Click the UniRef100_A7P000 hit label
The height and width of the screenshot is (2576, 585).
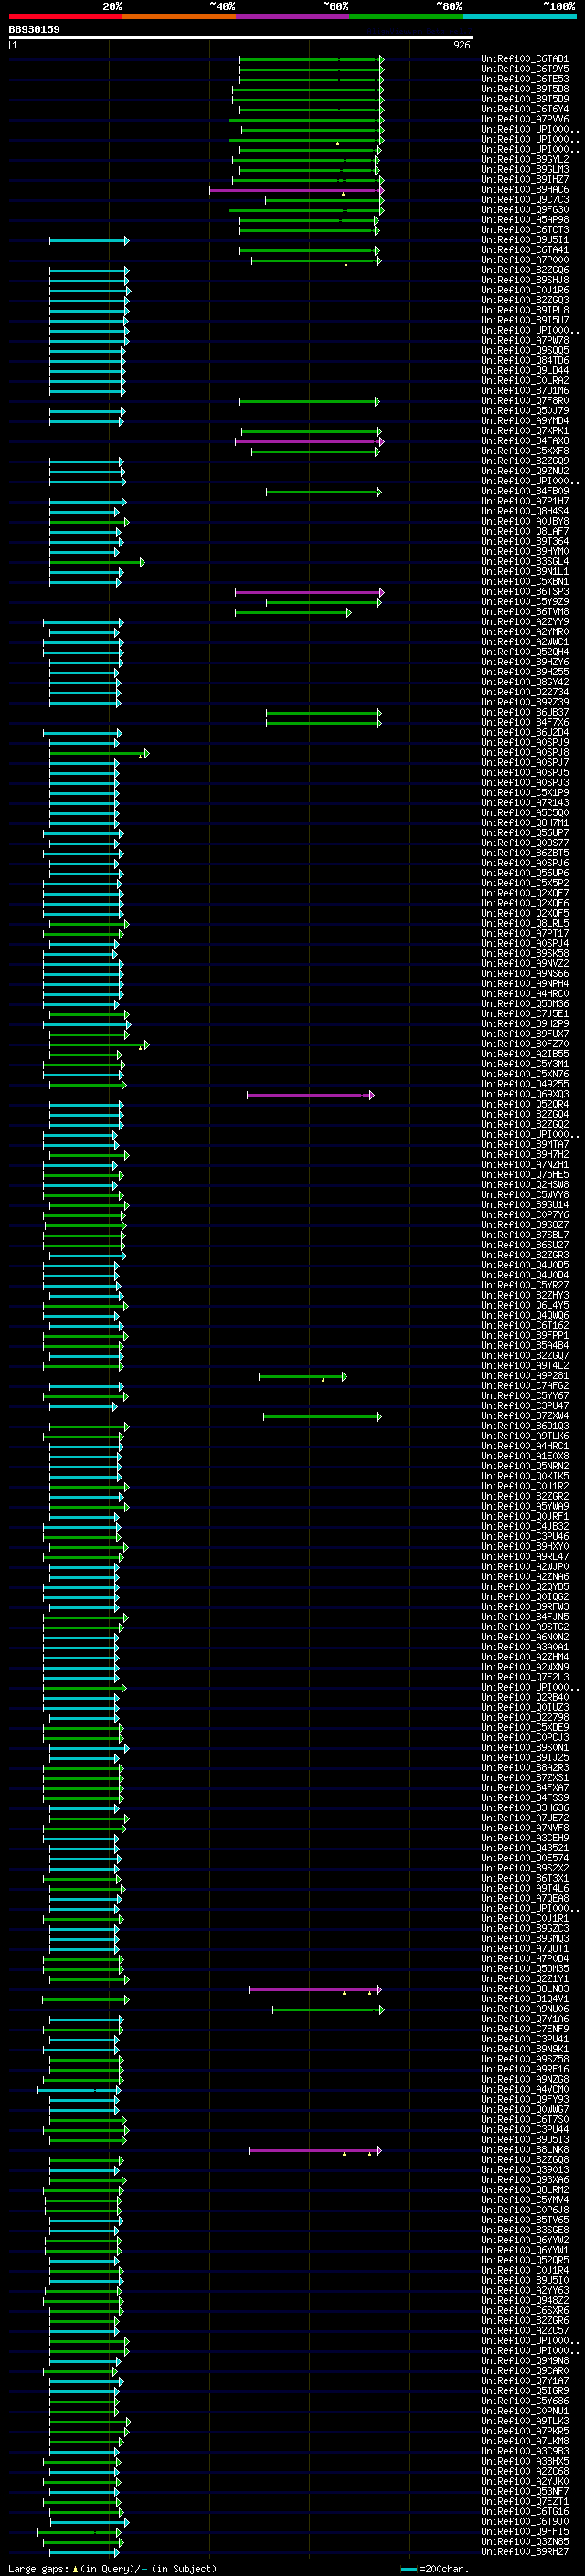[524, 260]
